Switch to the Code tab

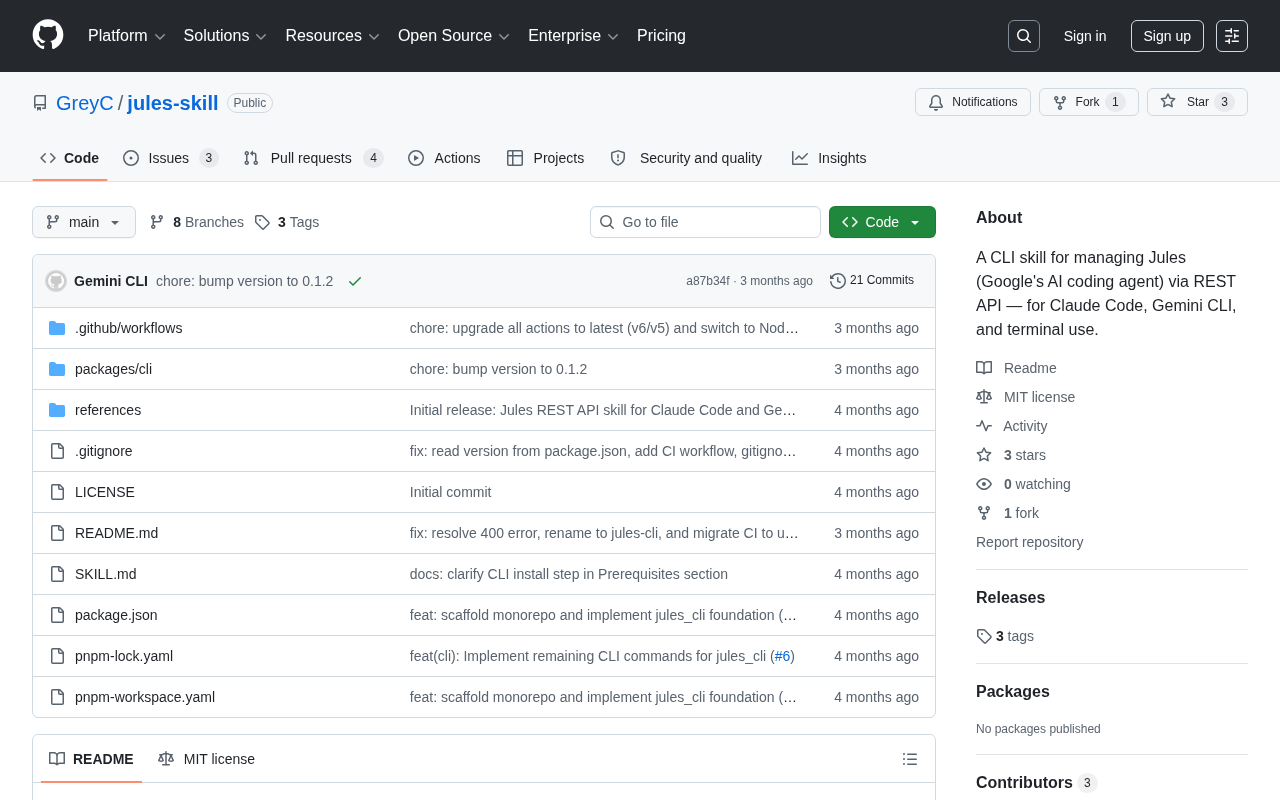click(x=70, y=158)
